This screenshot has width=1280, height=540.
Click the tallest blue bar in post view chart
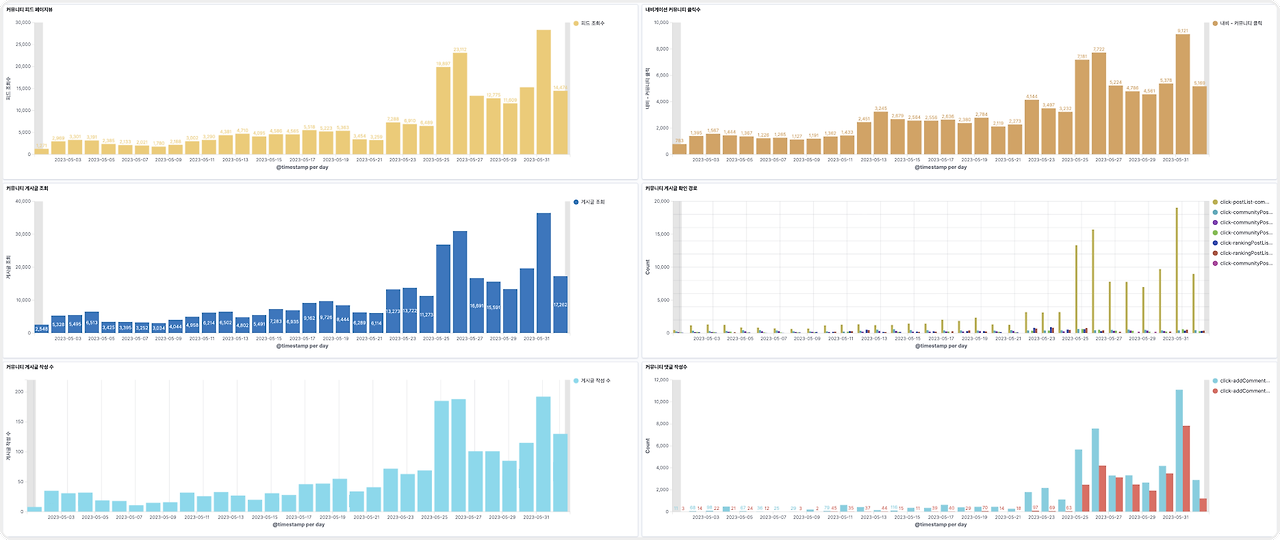[543, 273]
